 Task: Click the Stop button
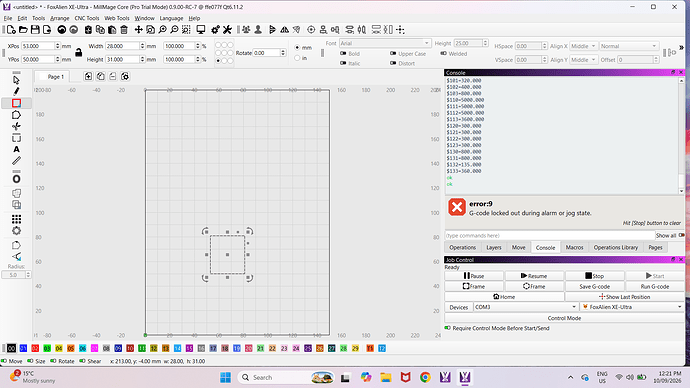click(x=595, y=276)
